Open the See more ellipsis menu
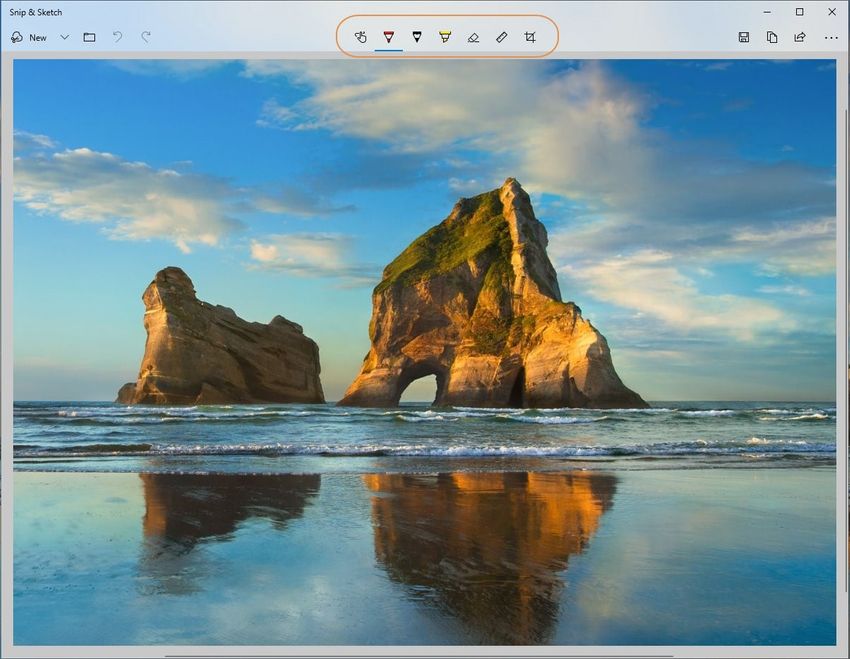This screenshot has height=659, width=850. coord(831,37)
